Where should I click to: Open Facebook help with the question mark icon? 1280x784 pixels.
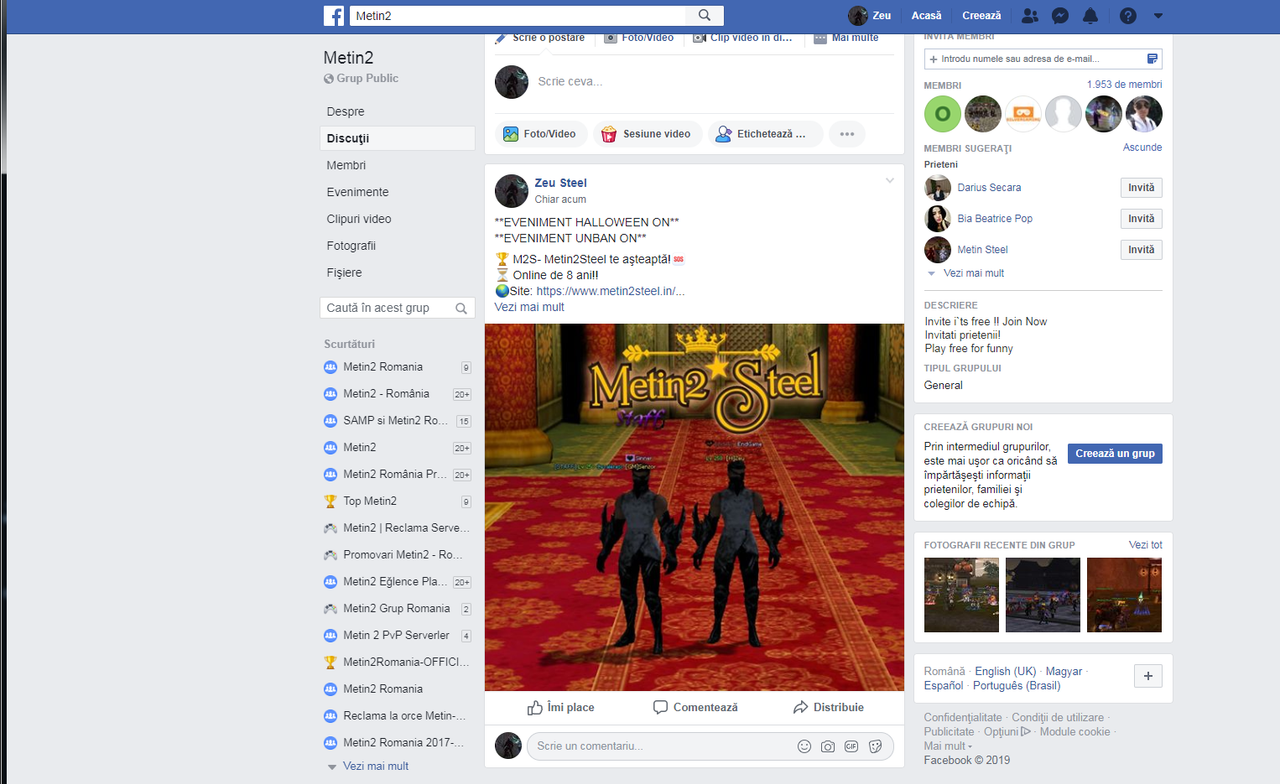[1126, 15]
